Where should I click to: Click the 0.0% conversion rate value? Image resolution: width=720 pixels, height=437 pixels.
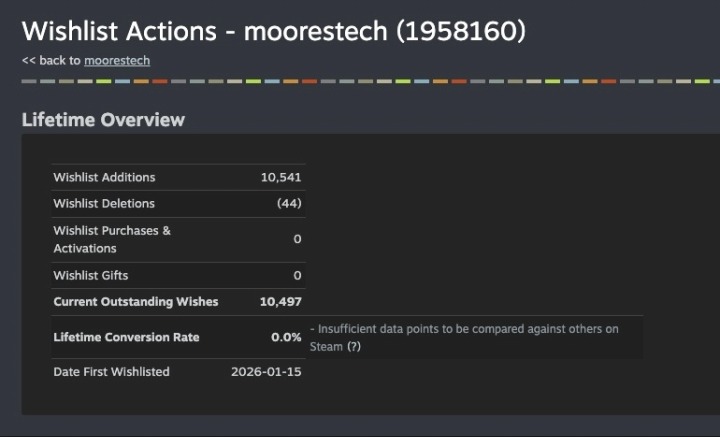(x=286, y=337)
